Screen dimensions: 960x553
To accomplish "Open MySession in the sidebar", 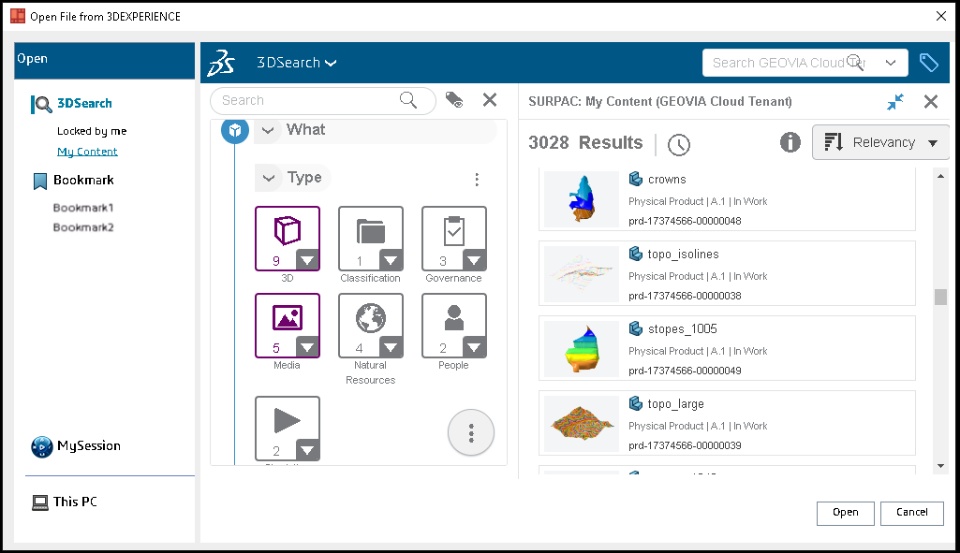I will click(88, 446).
